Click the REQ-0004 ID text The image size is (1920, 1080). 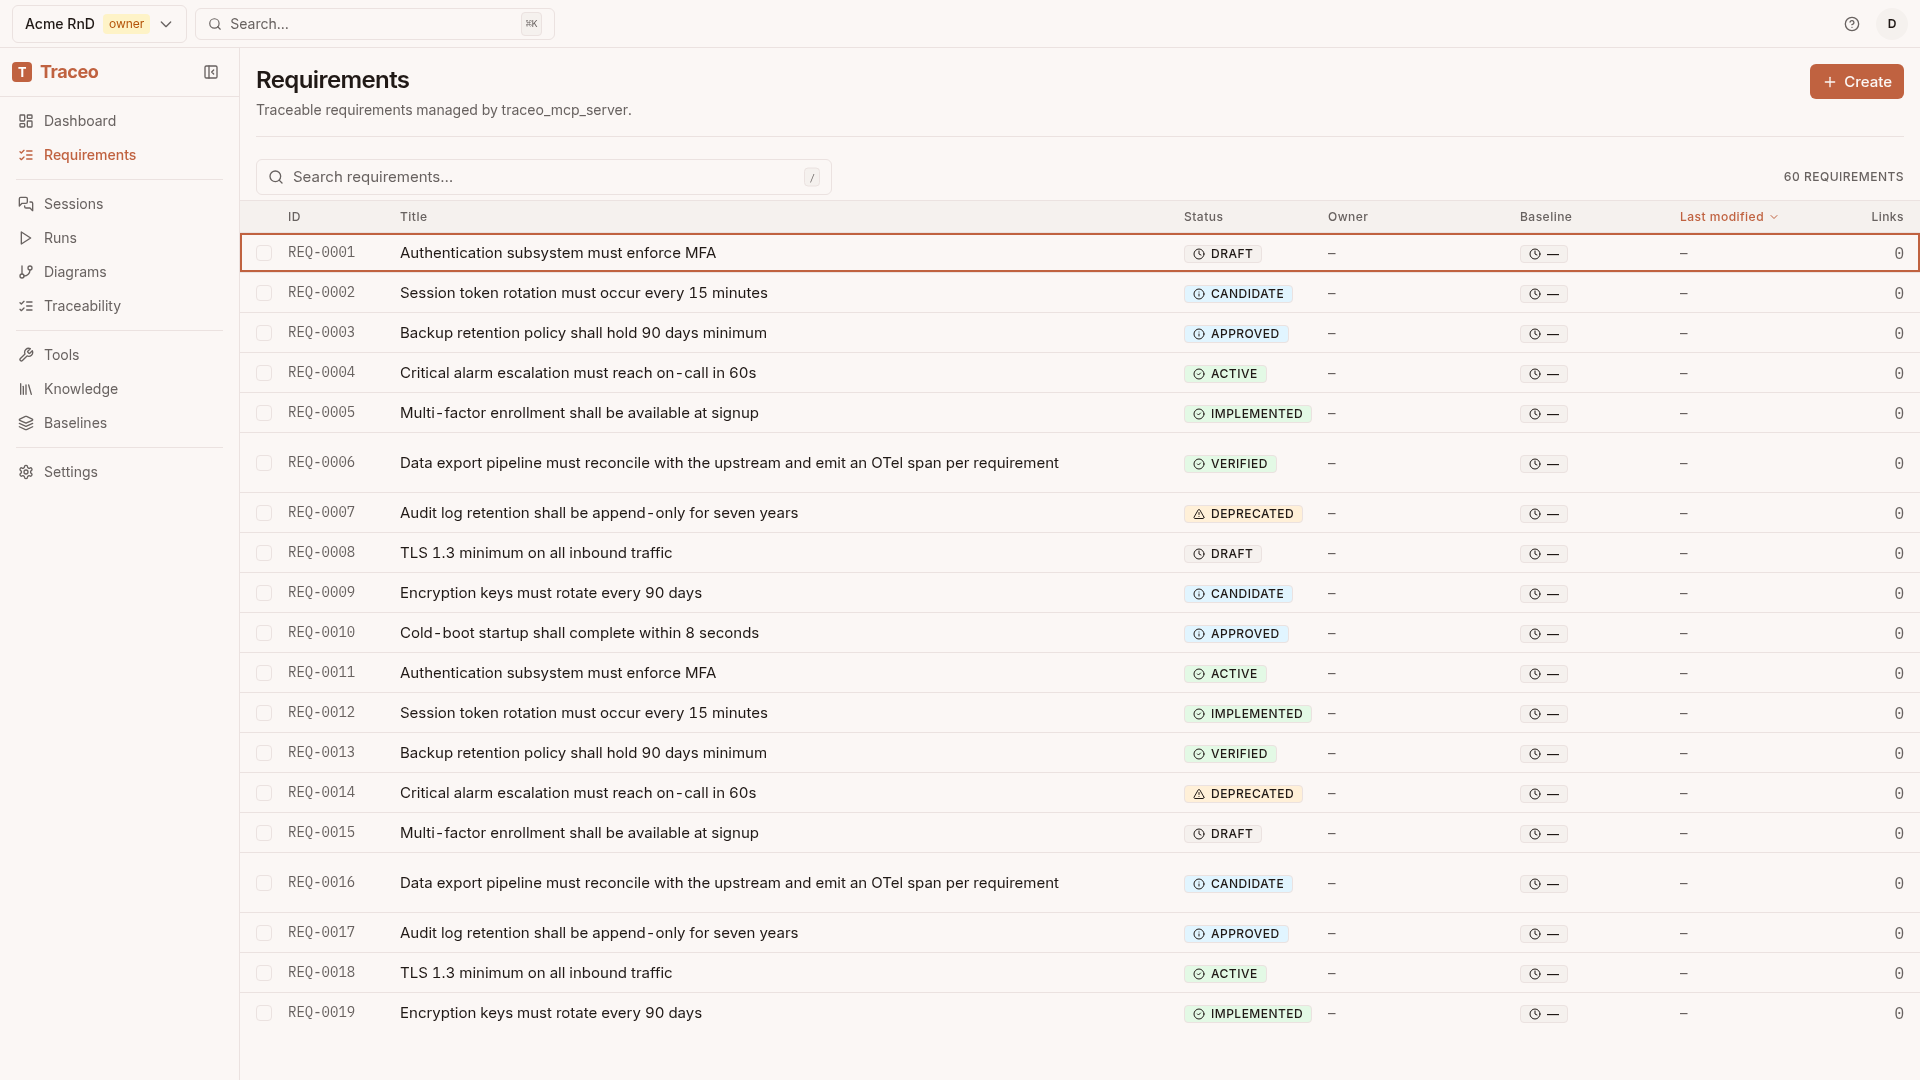[321, 373]
